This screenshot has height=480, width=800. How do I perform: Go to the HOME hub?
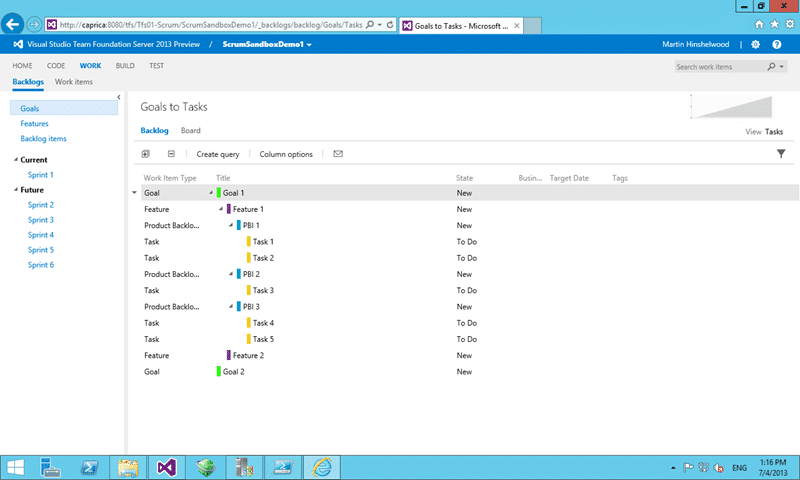tap(22, 66)
